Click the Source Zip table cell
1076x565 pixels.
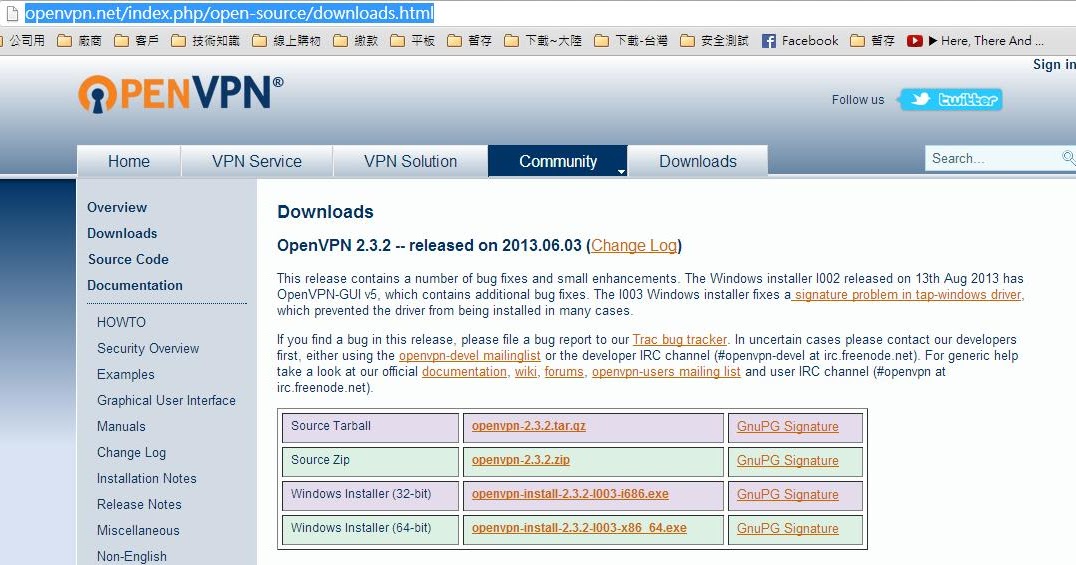pos(370,461)
